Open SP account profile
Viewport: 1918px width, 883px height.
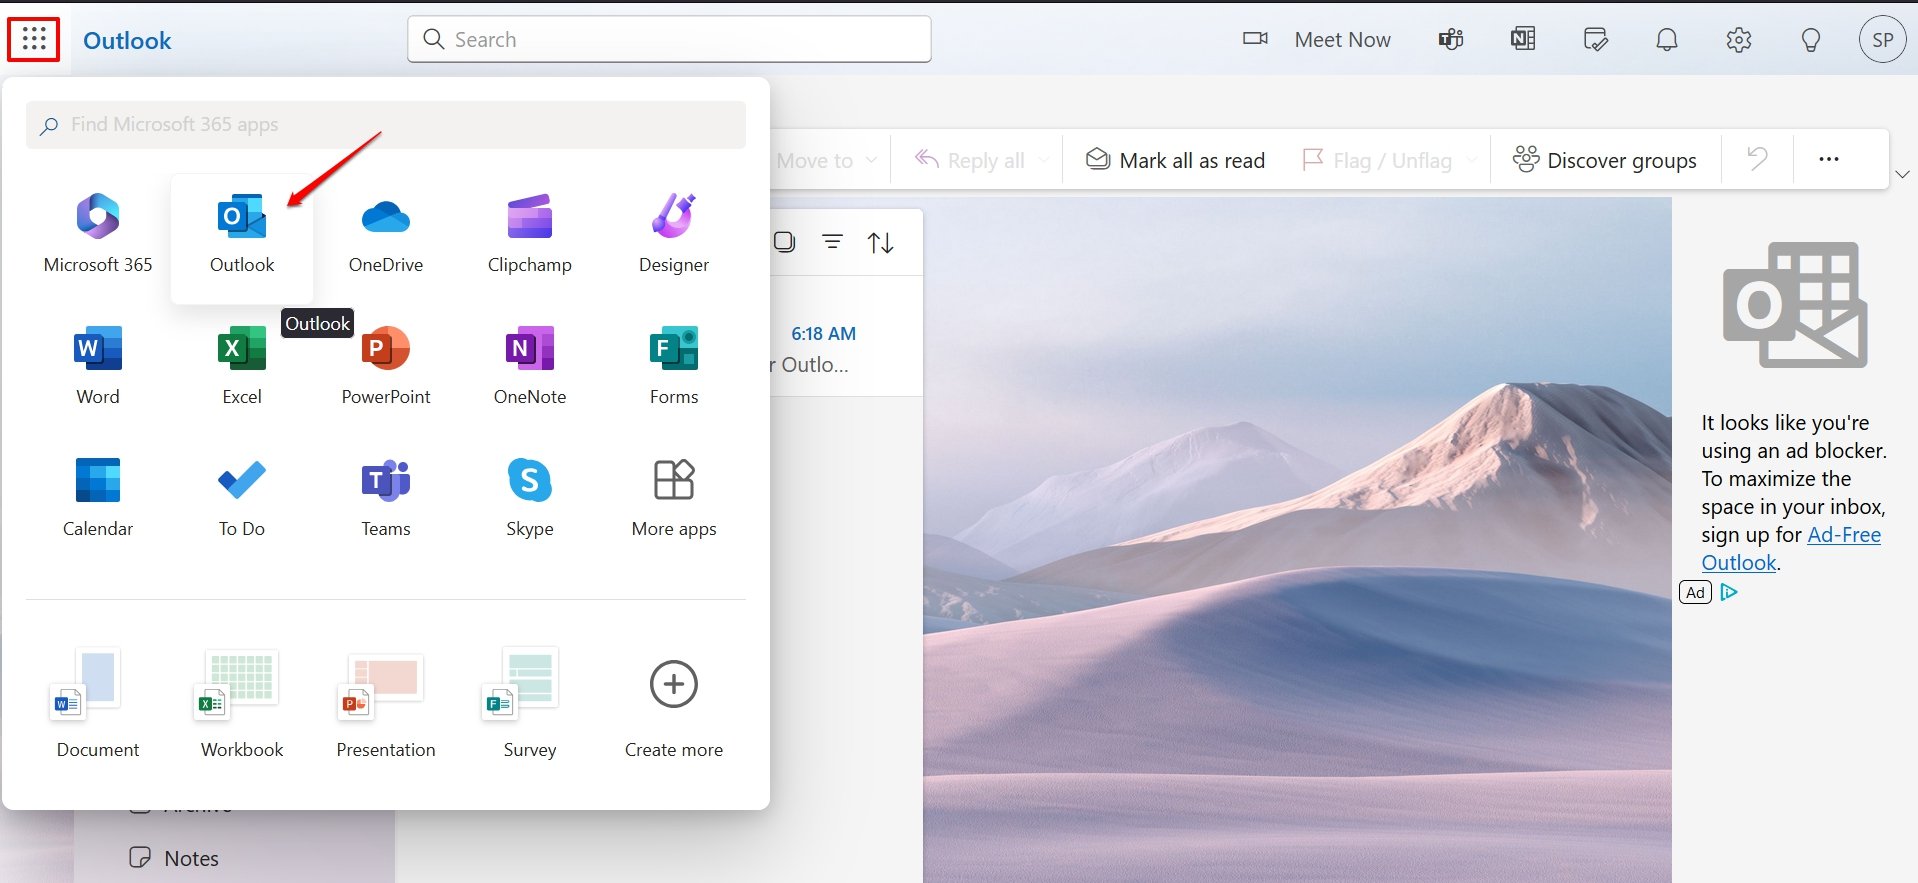click(x=1883, y=40)
